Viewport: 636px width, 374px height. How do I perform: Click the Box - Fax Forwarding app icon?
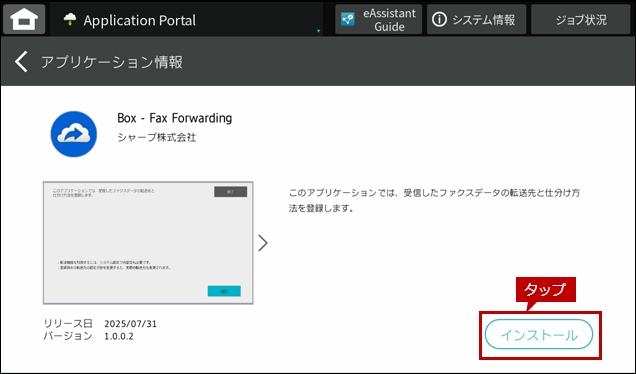click(x=74, y=134)
